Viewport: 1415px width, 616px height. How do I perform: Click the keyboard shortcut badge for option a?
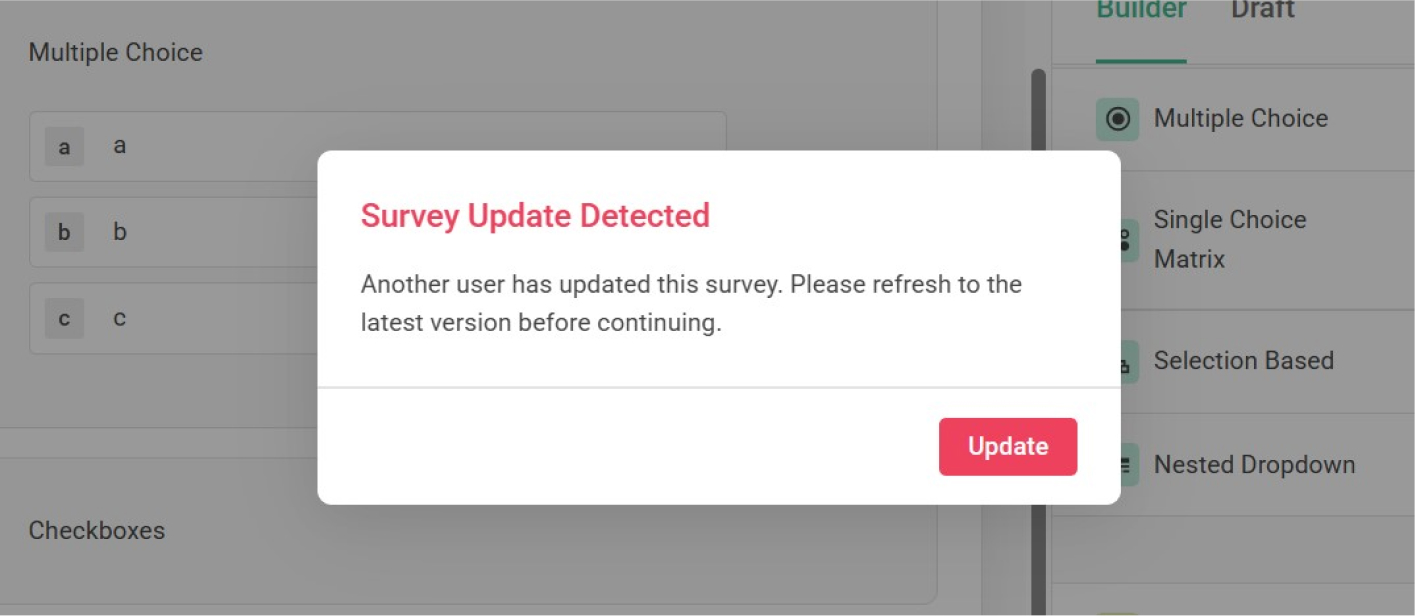[x=63, y=146]
